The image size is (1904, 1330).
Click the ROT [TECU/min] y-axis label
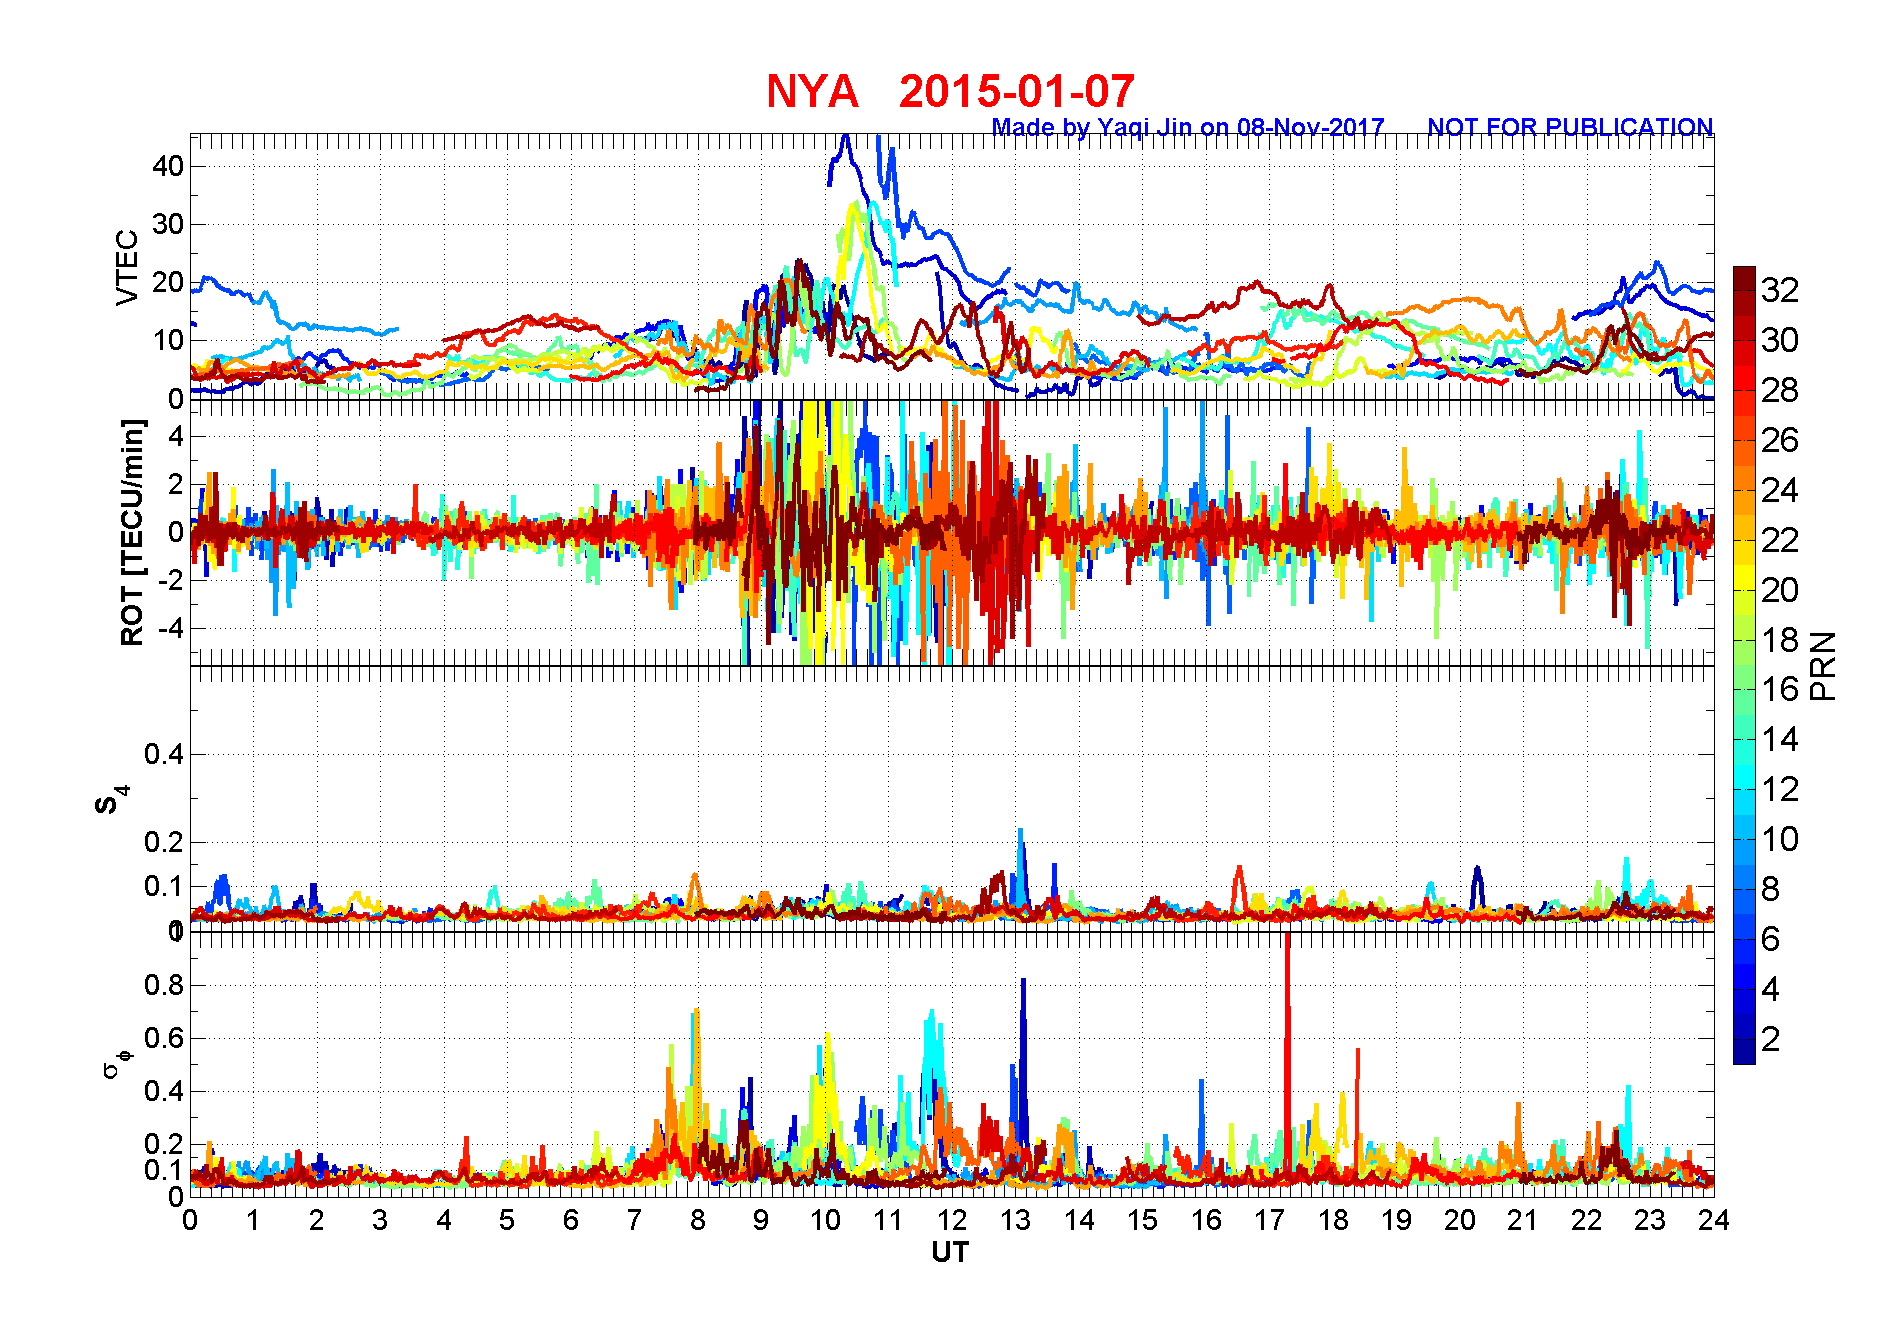pos(132,532)
